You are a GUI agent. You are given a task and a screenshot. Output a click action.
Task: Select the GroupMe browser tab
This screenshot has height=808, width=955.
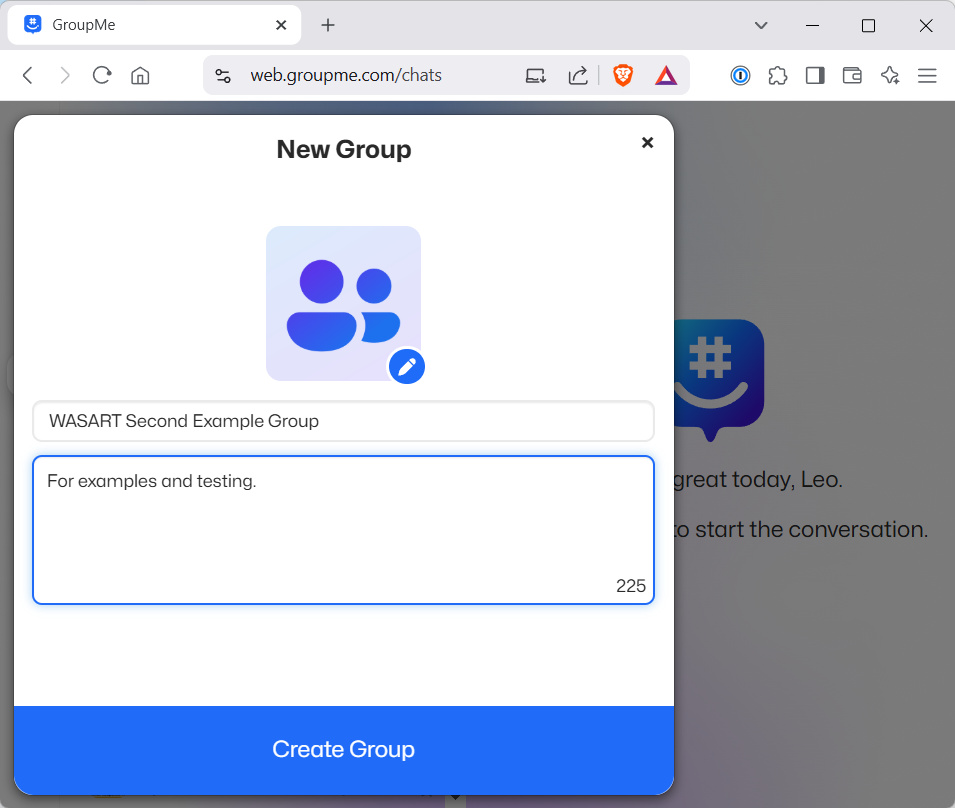tap(154, 25)
